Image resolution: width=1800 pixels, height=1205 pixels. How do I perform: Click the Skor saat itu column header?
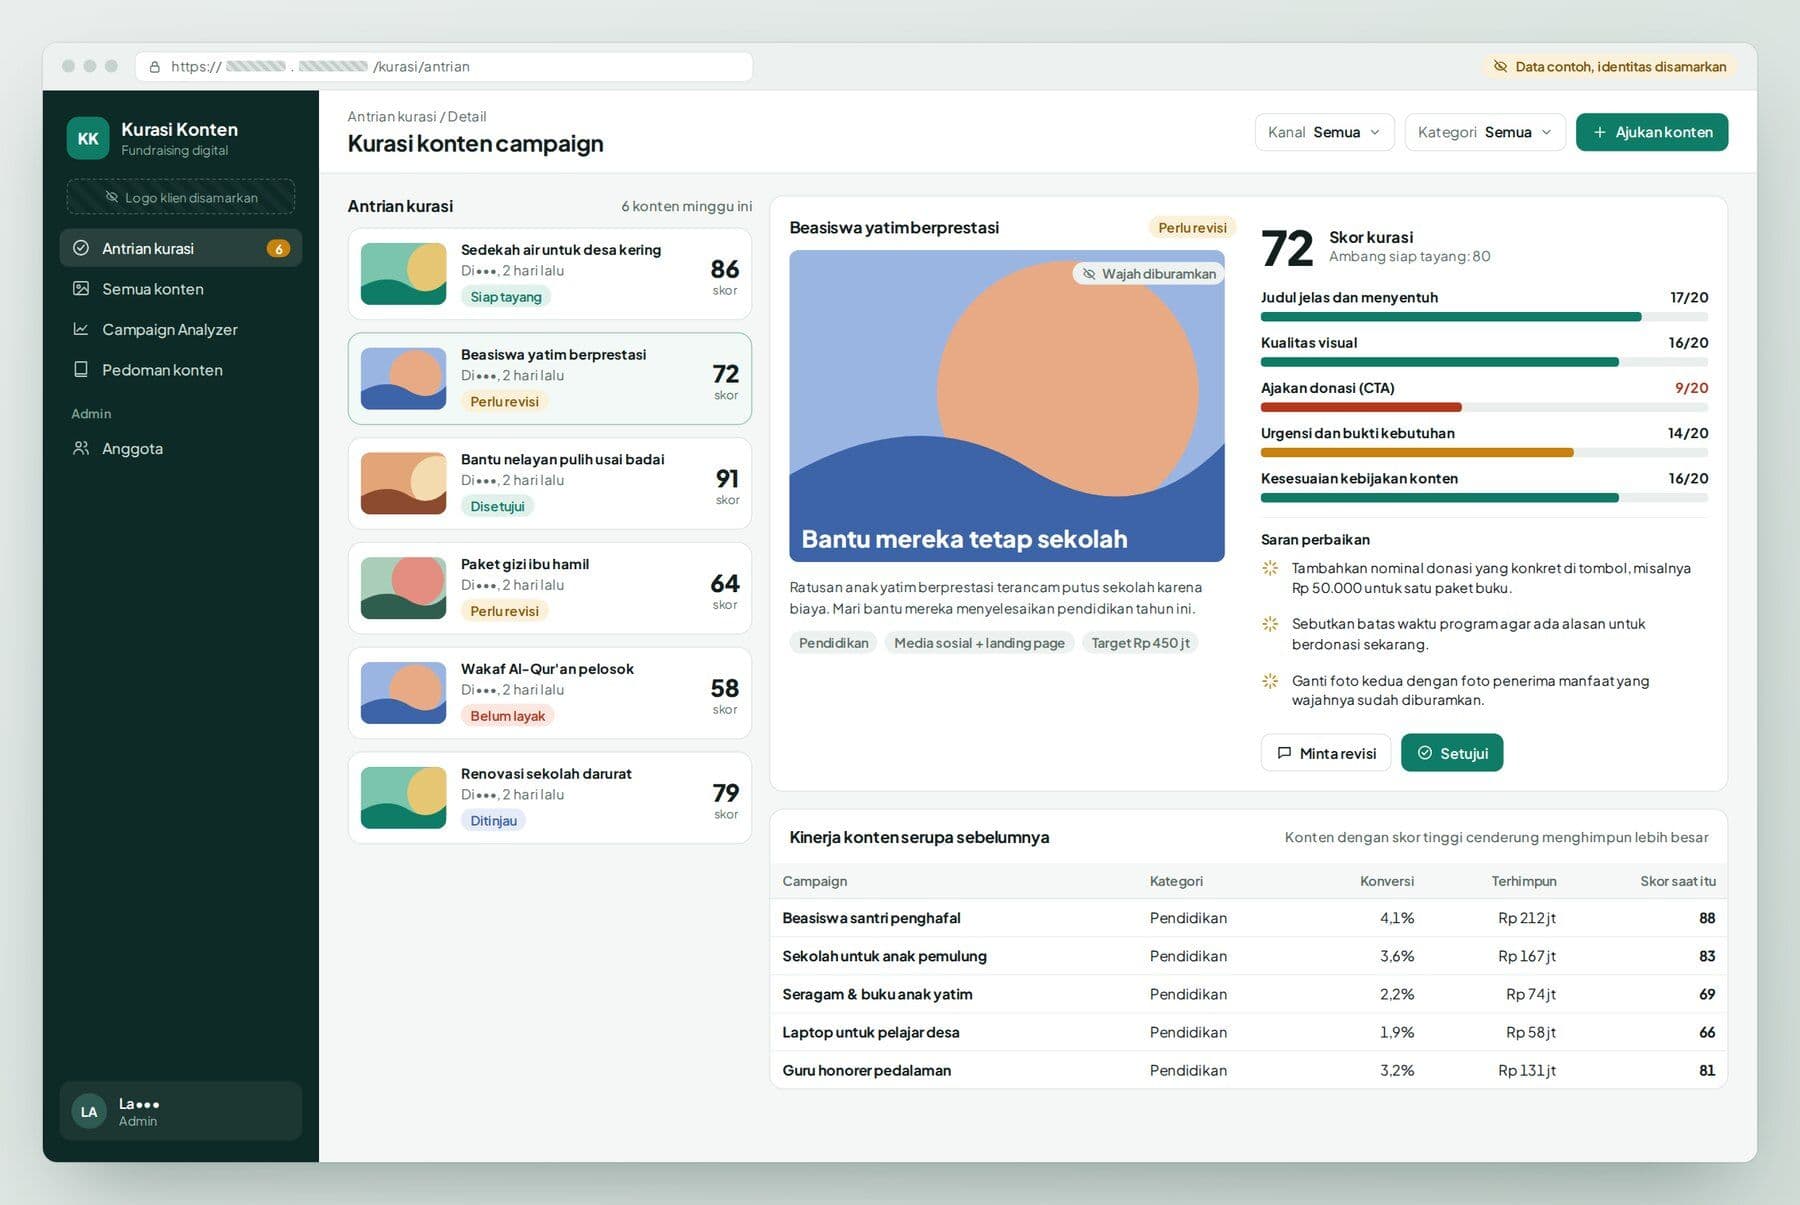pyautogui.click(x=1677, y=881)
